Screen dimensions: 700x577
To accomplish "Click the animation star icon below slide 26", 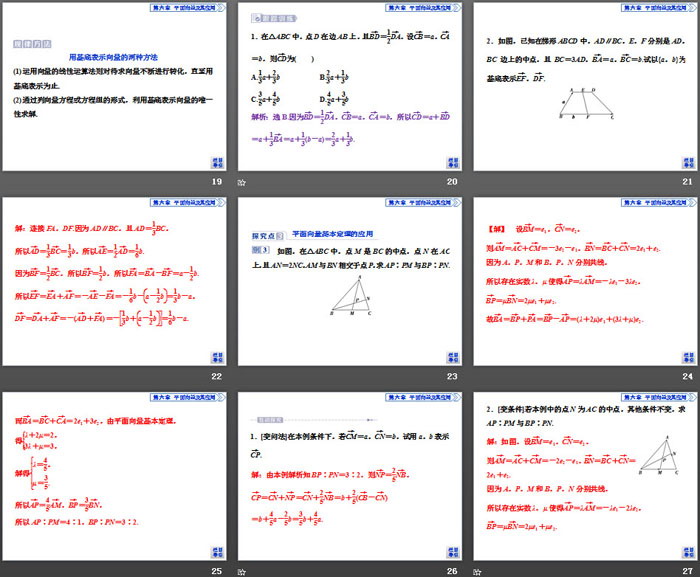I will (x=241, y=570).
